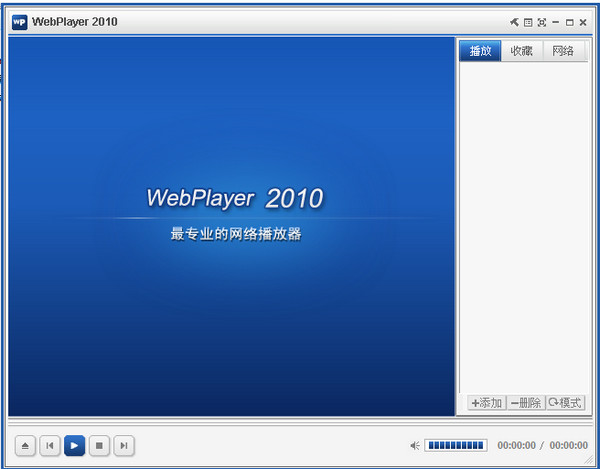This screenshot has height=469, width=600.
Task: Close the WebPlayer window
Action: click(583, 23)
